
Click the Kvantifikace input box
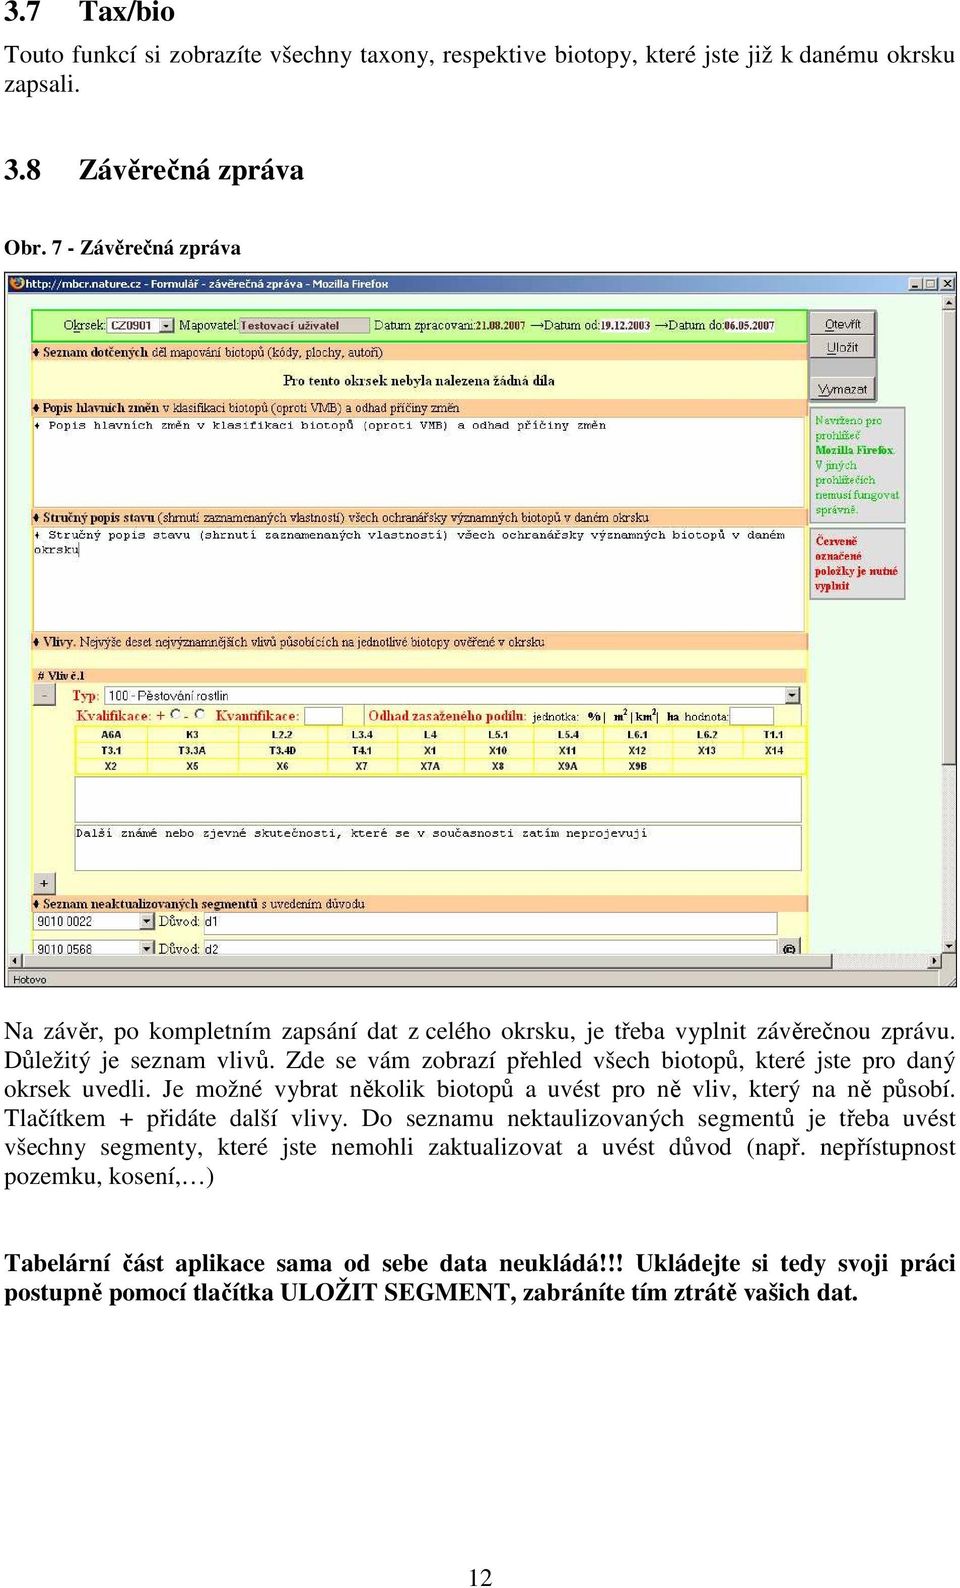coord(323,716)
